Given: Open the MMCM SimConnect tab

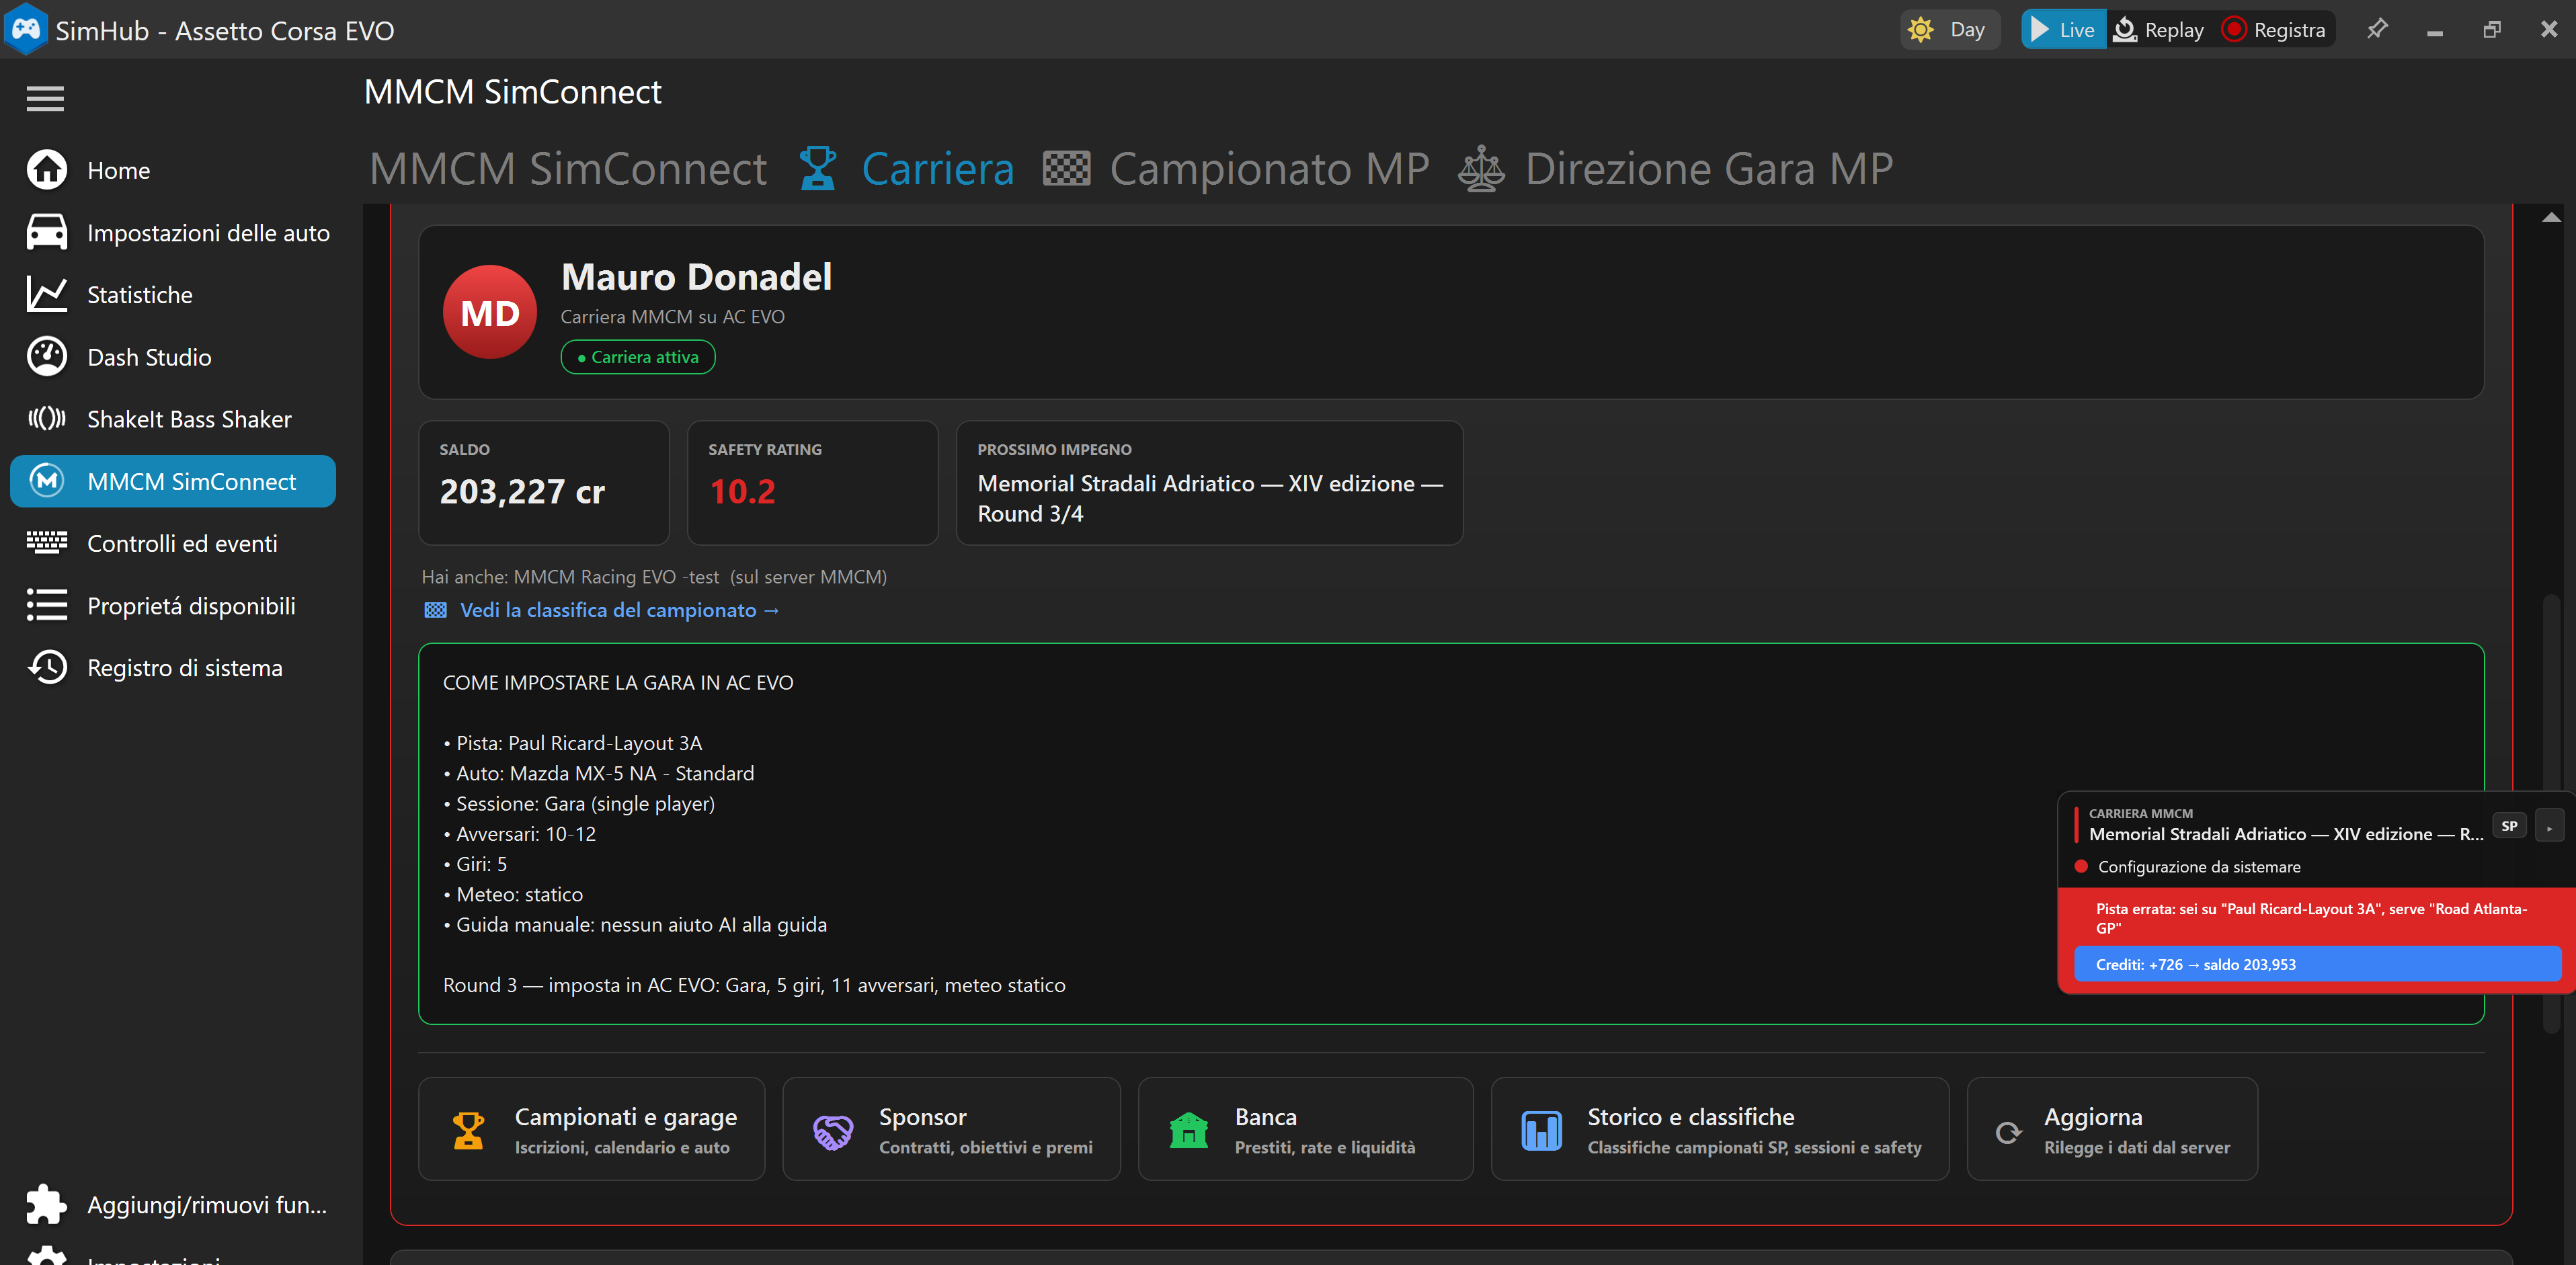Looking at the screenshot, I should 568,168.
